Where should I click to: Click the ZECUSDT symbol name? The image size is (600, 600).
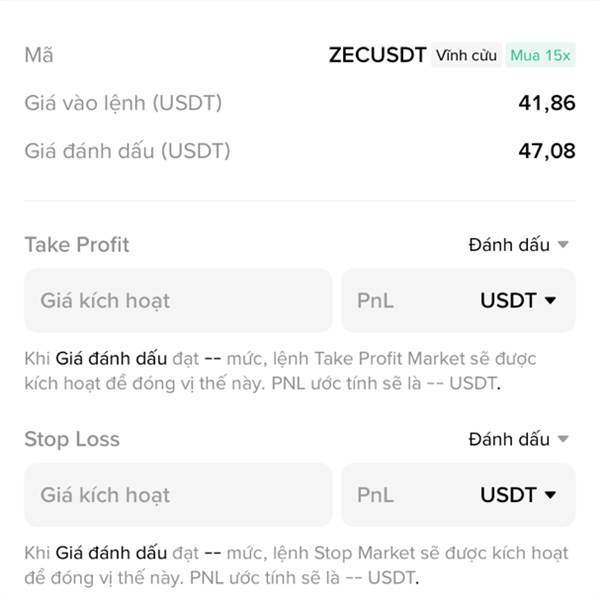(377, 55)
